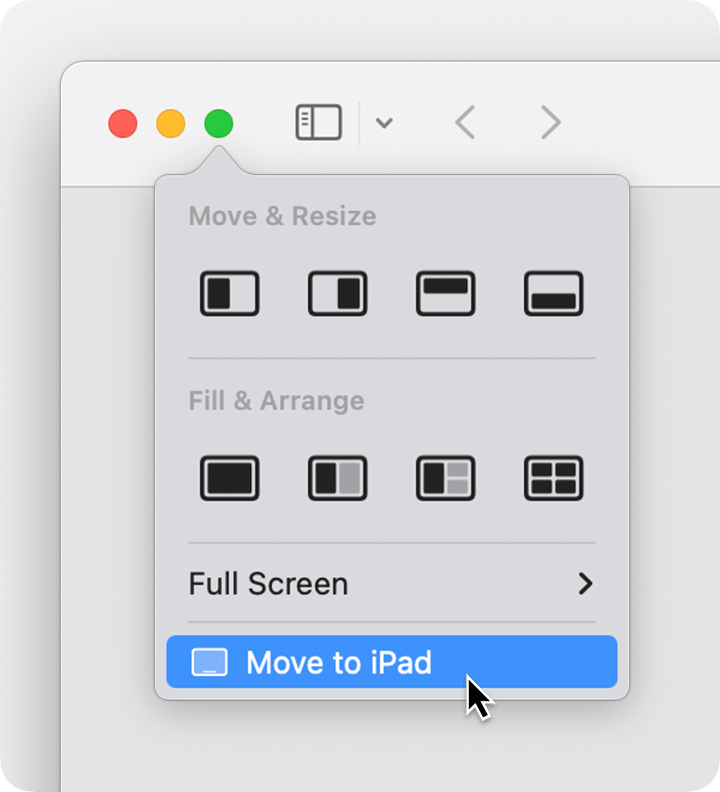This screenshot has height=792, width=720.
Task: Tile window to top half
Action: click(x=446, y=293)
